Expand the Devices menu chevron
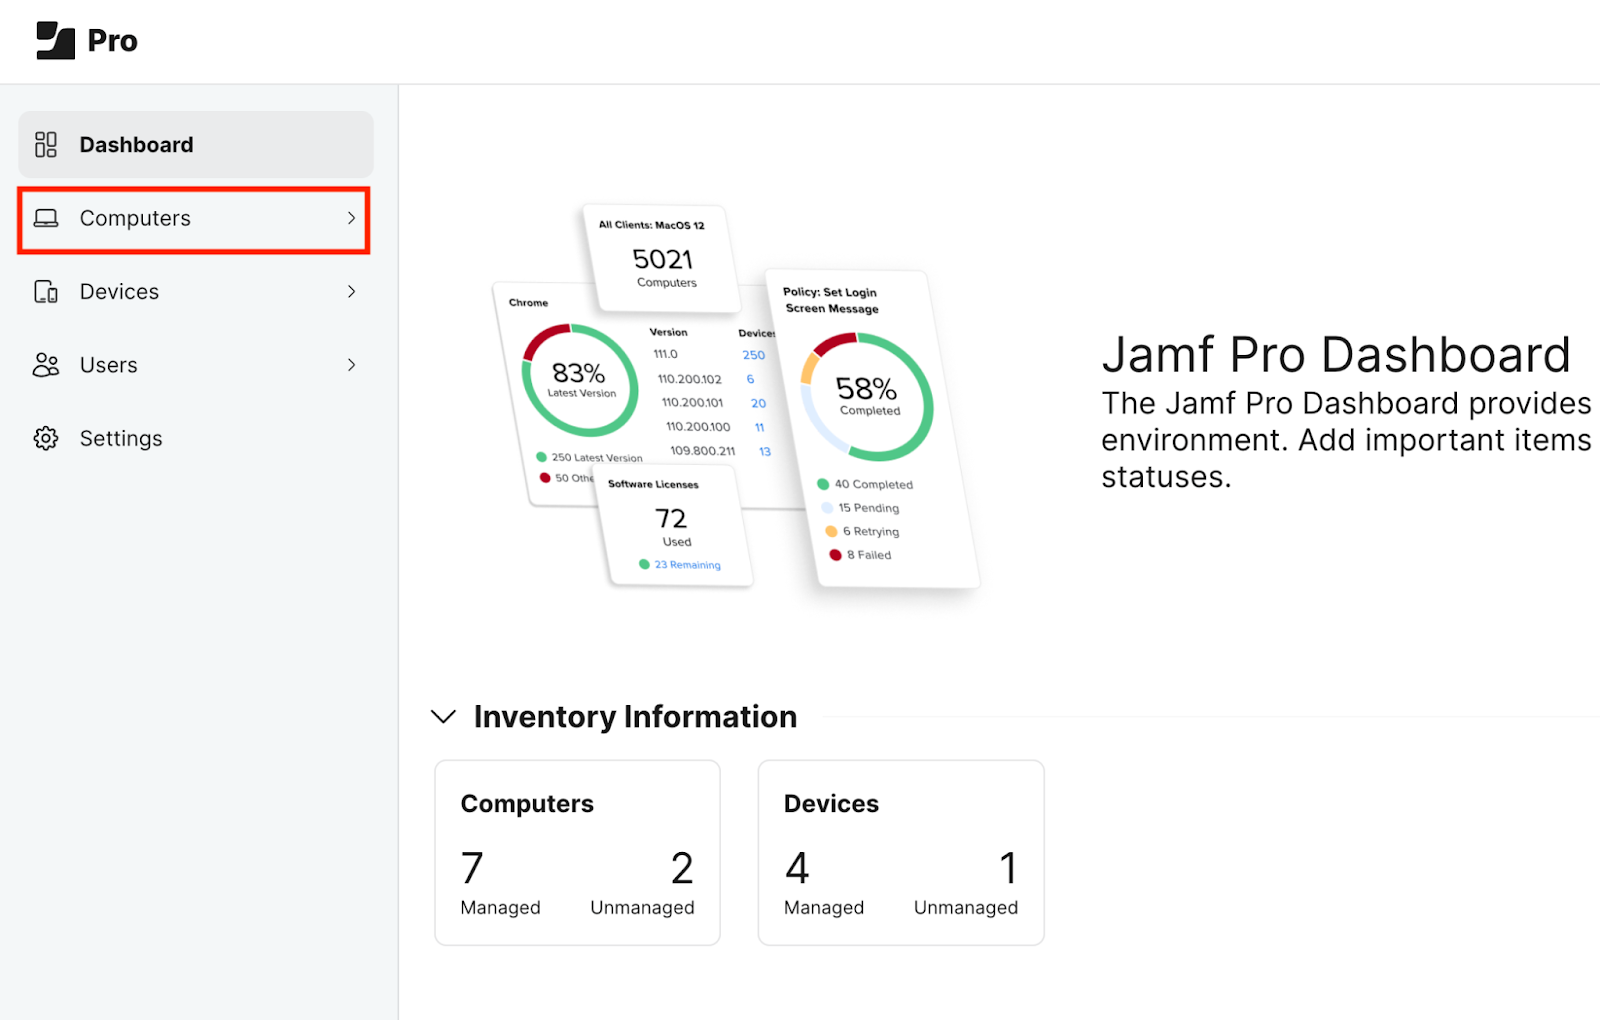 [351, 291]
